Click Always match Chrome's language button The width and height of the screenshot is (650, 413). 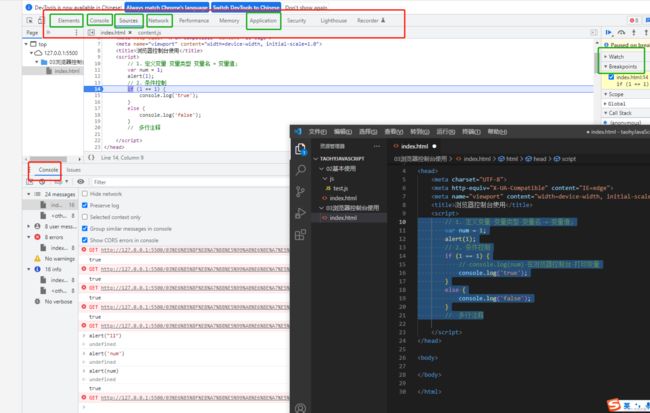[x=167, y=7]
